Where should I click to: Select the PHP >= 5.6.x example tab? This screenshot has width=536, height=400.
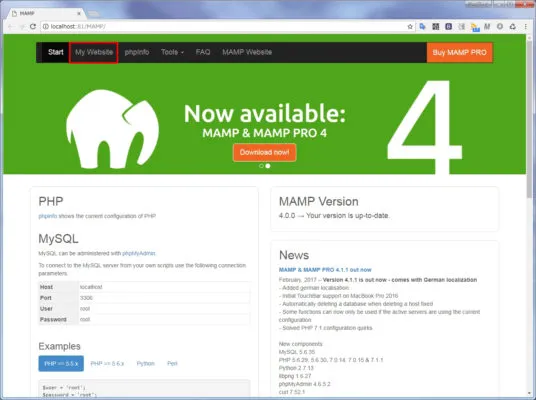point(107,363)
